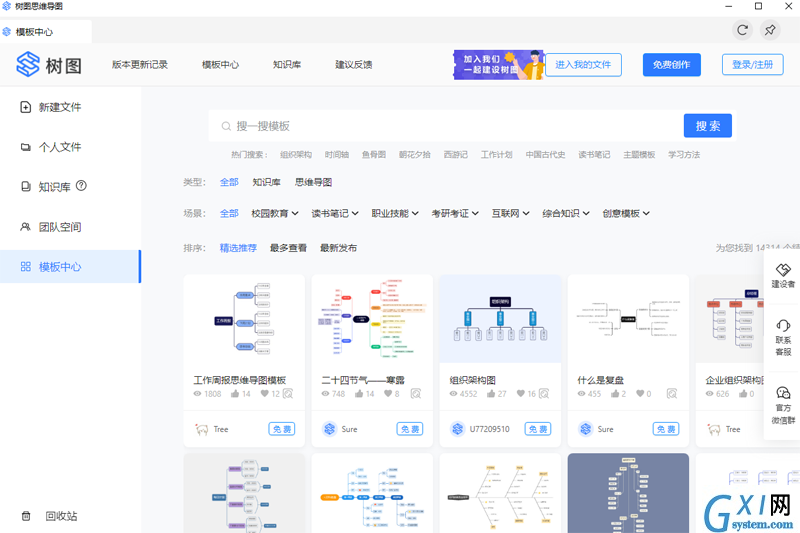This screenshot has width=800, height=533.
Task: Favorite the 二十四节气——寒露 heart icon
Action: point(388,393)
